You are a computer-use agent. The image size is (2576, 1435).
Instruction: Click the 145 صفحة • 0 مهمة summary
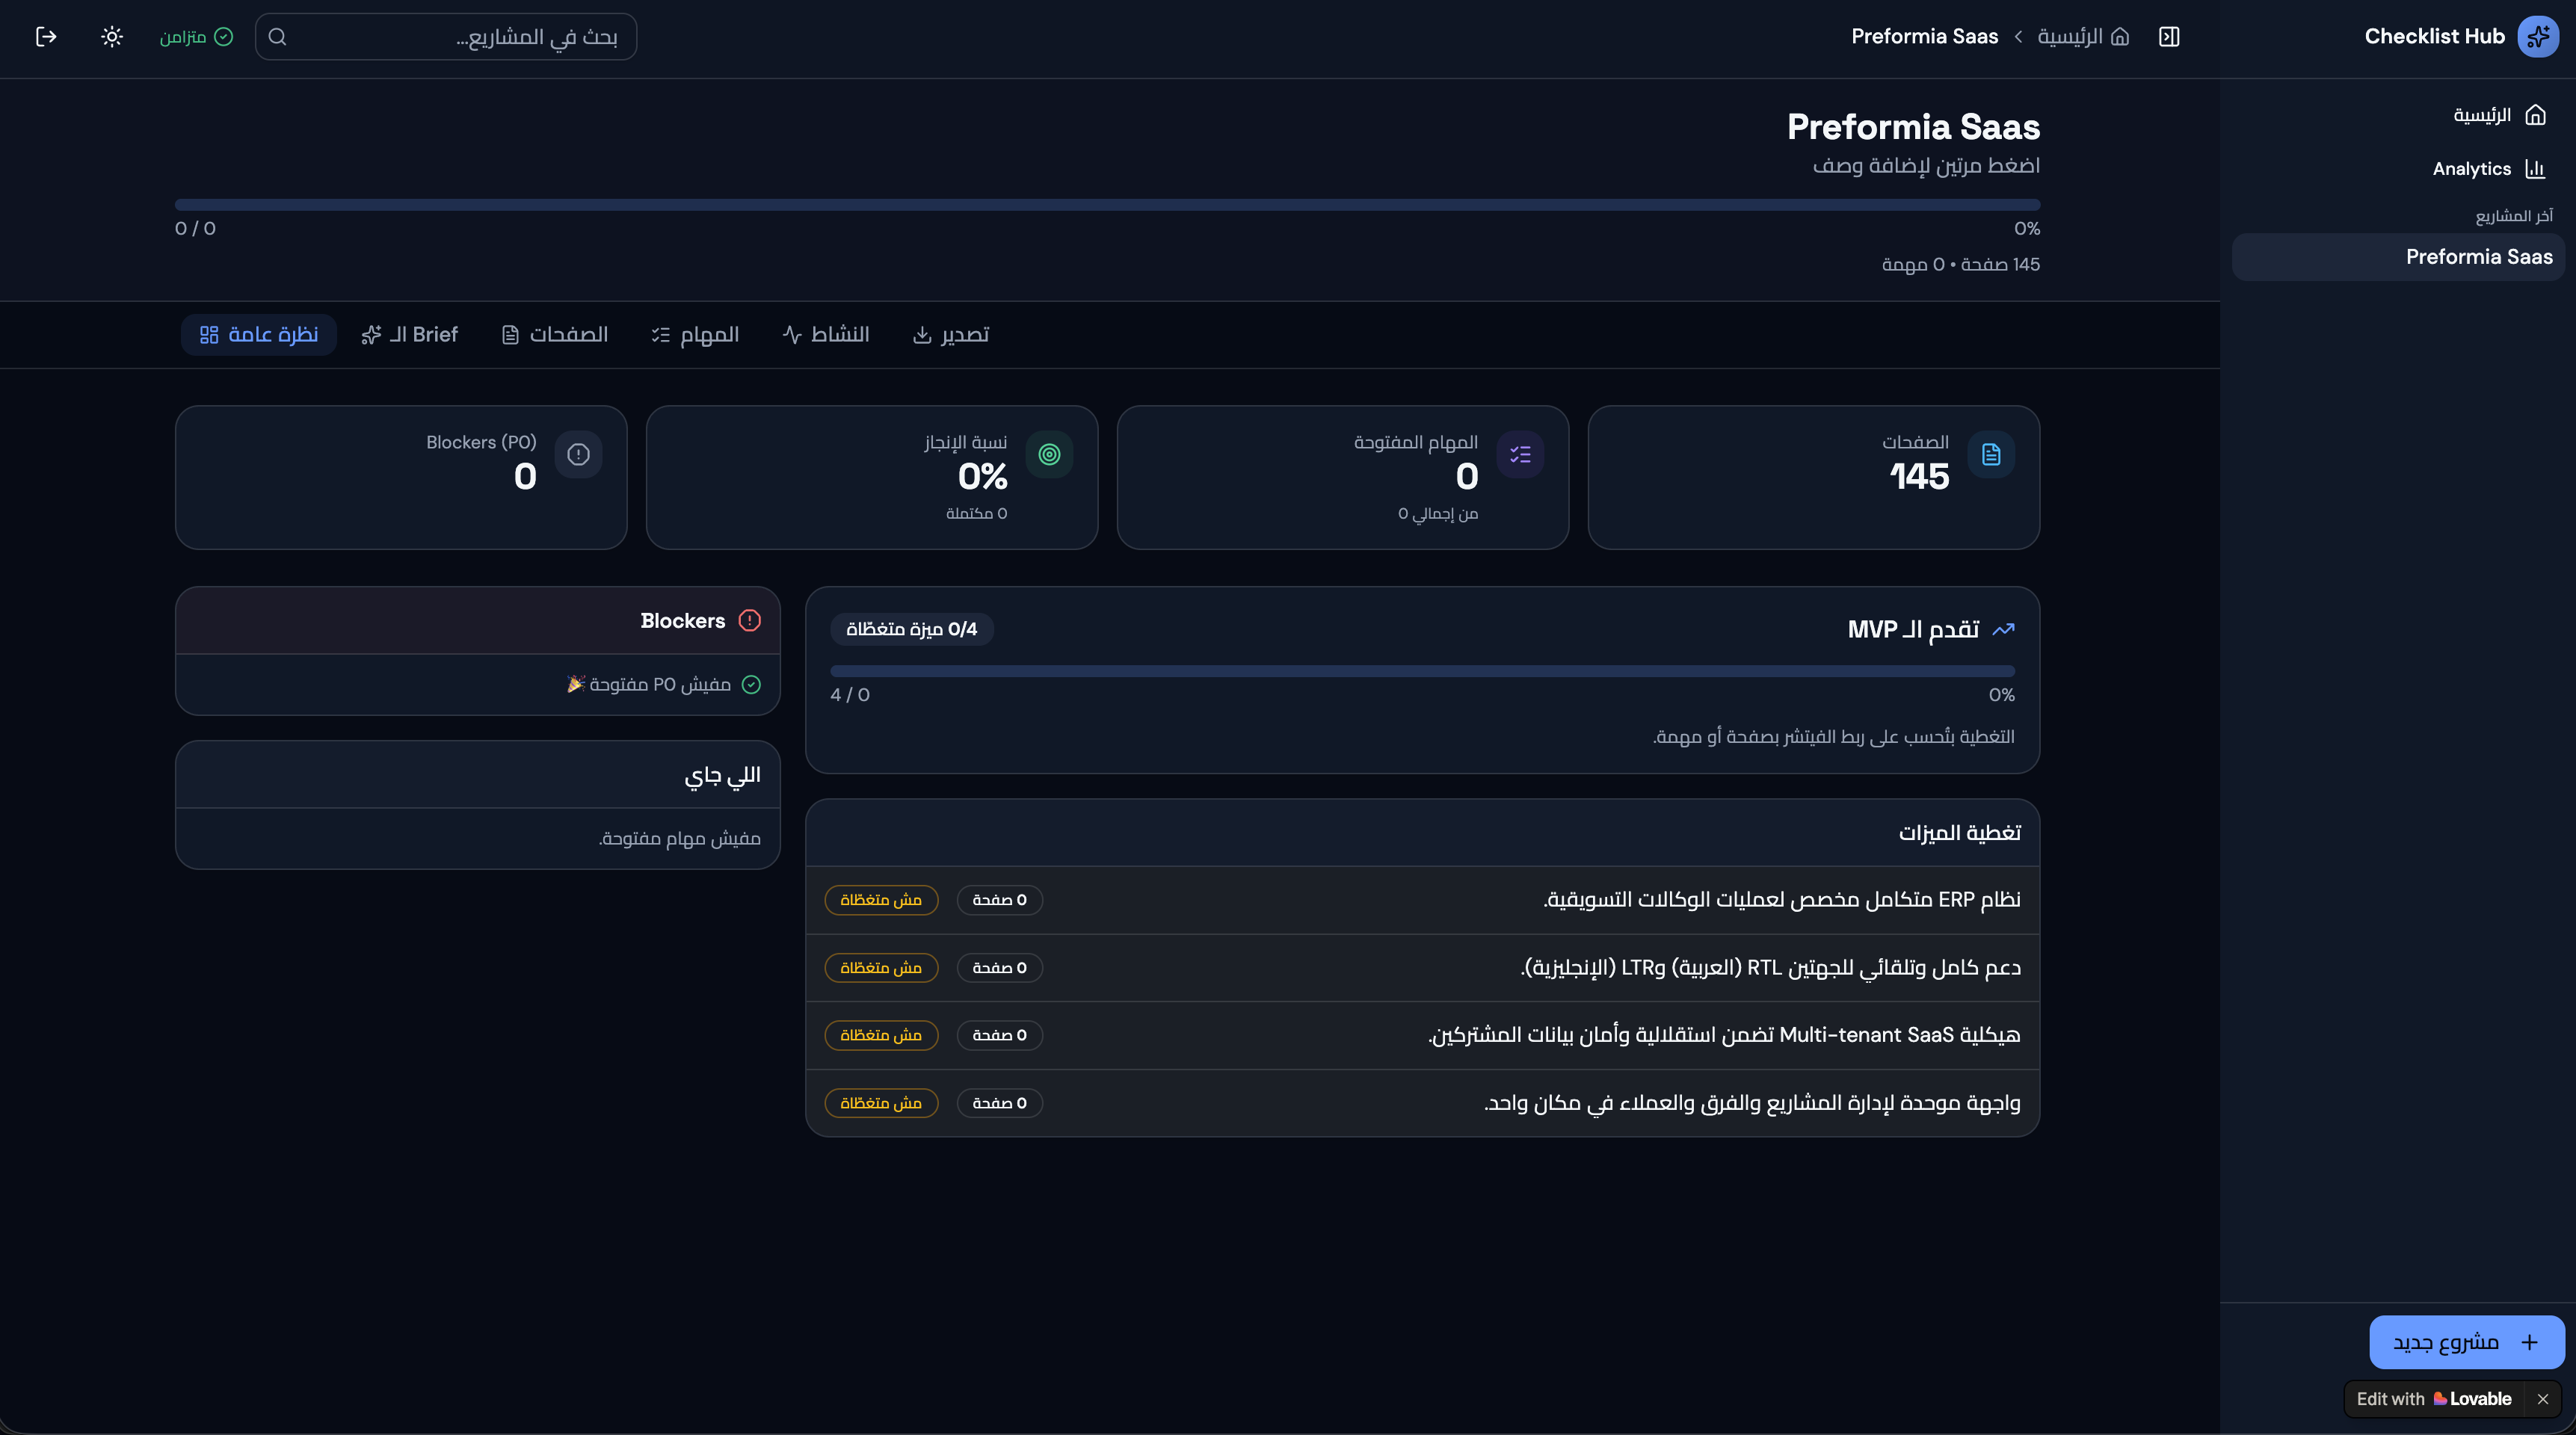tap(1960, 265)
